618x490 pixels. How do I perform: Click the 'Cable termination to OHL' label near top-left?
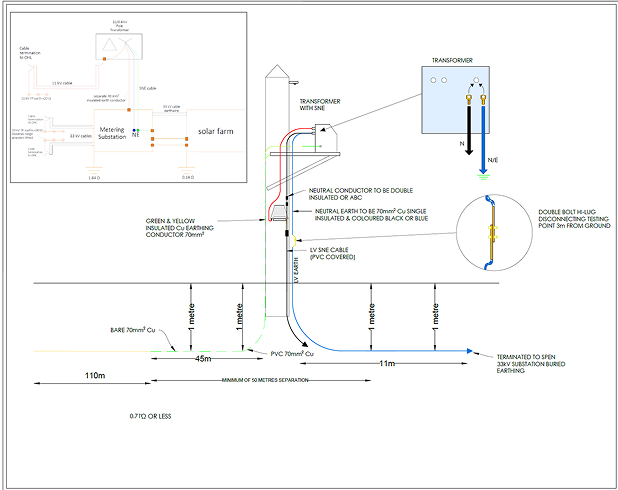click(x=30, y=53)
